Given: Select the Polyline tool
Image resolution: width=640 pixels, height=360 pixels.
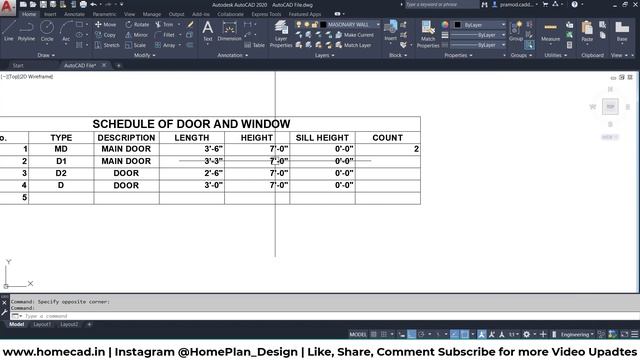Looking at the screenshot, I should coord(26,31).
